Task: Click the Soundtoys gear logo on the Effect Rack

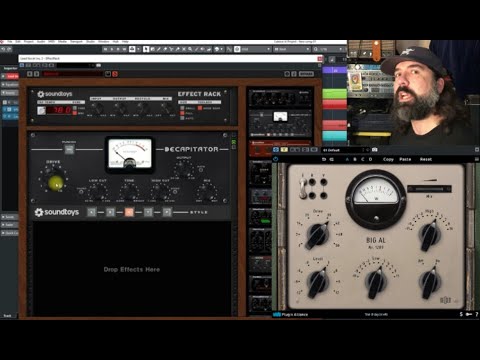Action: (41, 94)
